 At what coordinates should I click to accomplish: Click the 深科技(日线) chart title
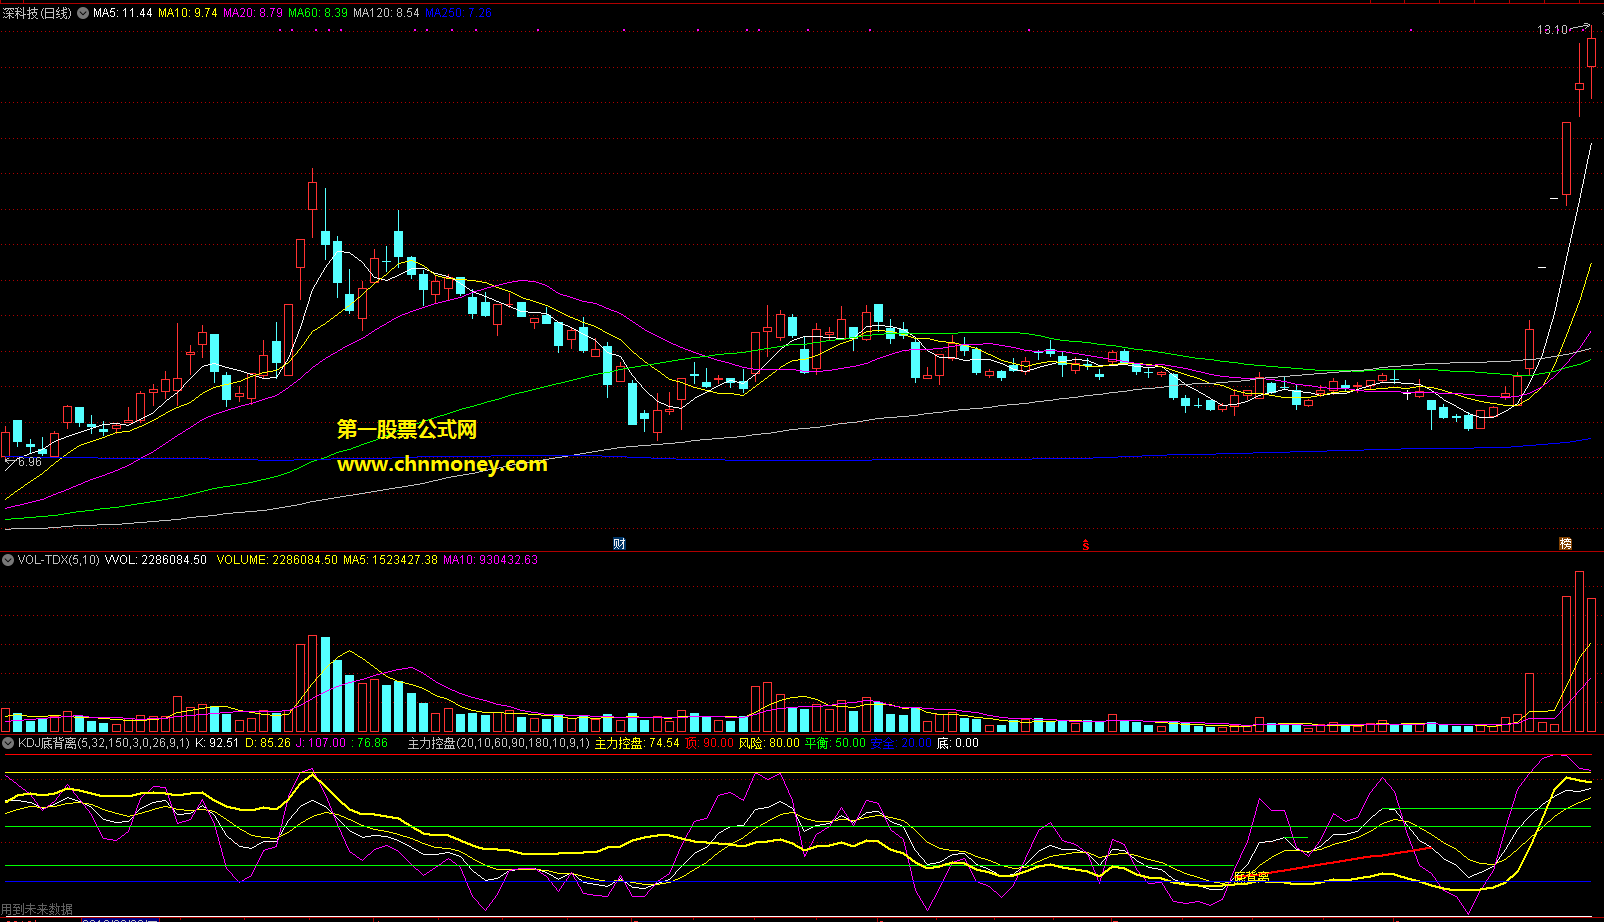(37, 13)
